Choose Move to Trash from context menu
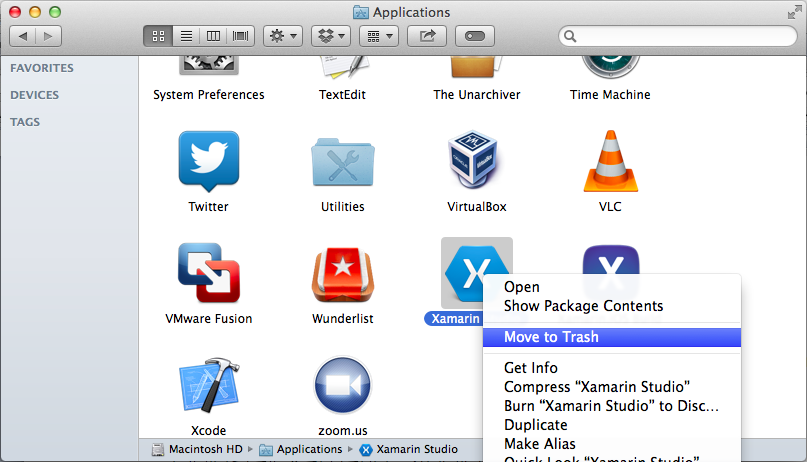807x462 pixels. click(551, 337)
